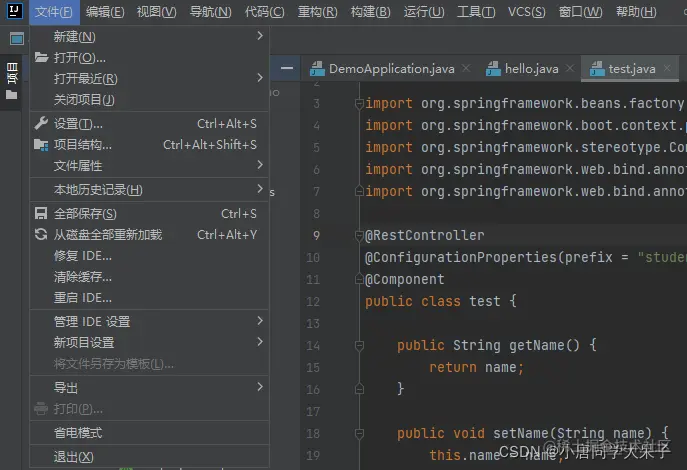Click the wrench icon beside 设置
687x470 pixels.
click(x=41, y=124)
